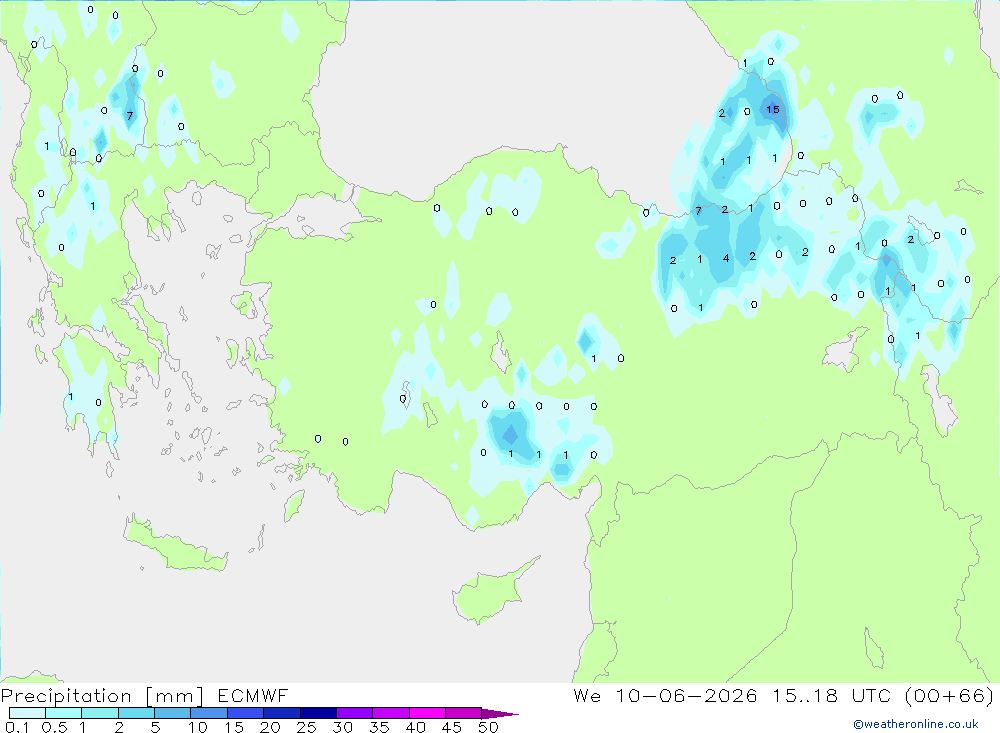Click the '15' precipitation value on the map
The width and height of the screenshot is (1000, 733).
772,109
